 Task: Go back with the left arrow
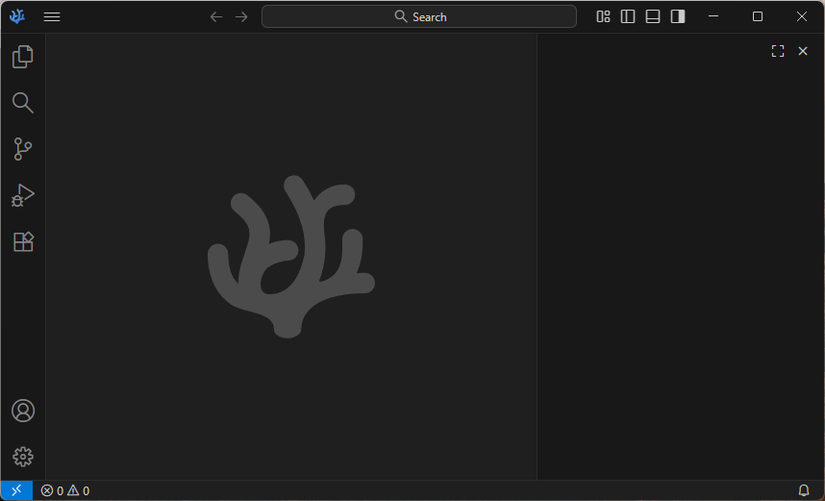pyautogui.click(x=216, y=17)
